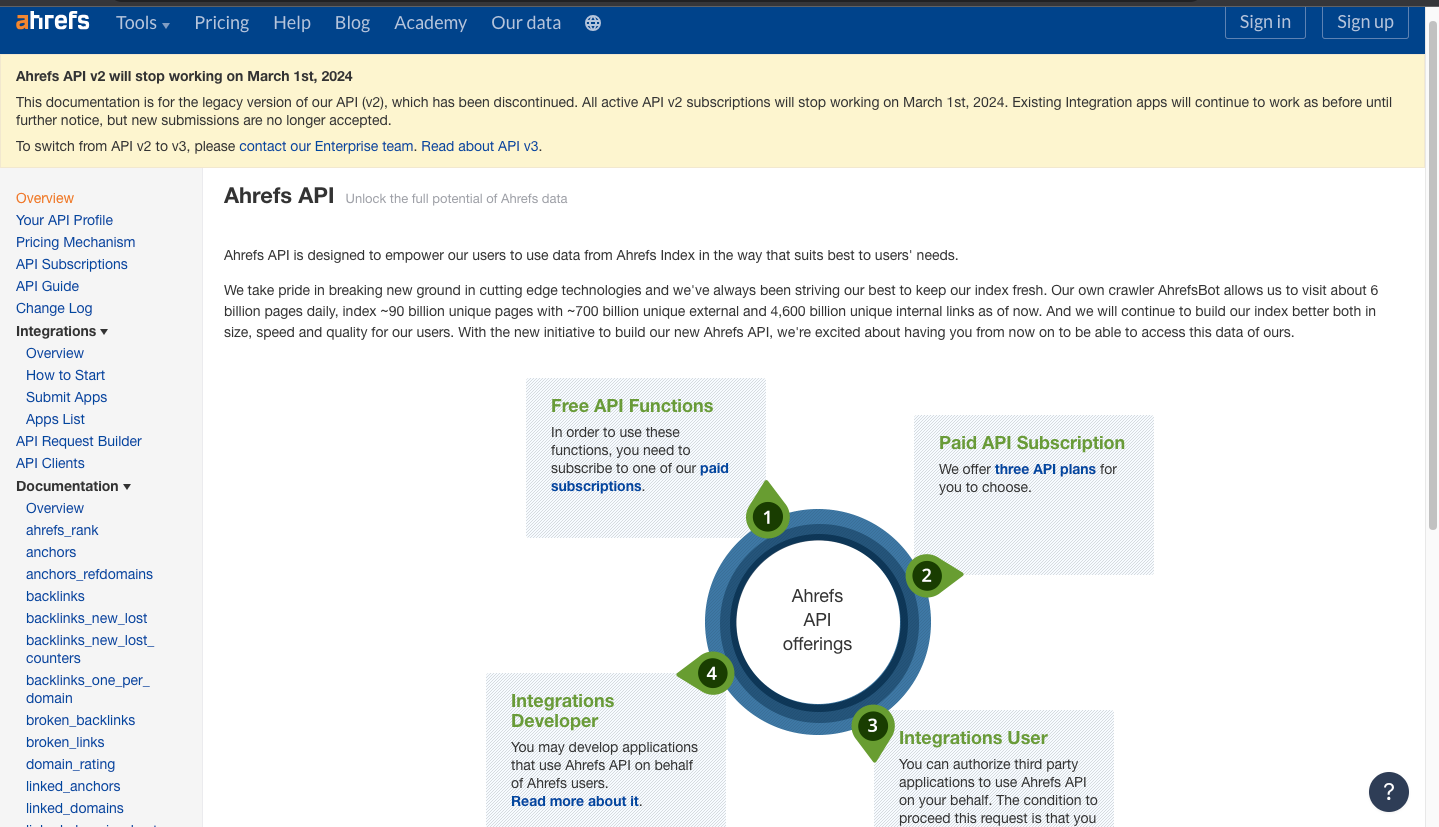Open Apps List in sidebar
Image resolution: width=1439 pixels, height=827 pixels.
click(55, 419)
